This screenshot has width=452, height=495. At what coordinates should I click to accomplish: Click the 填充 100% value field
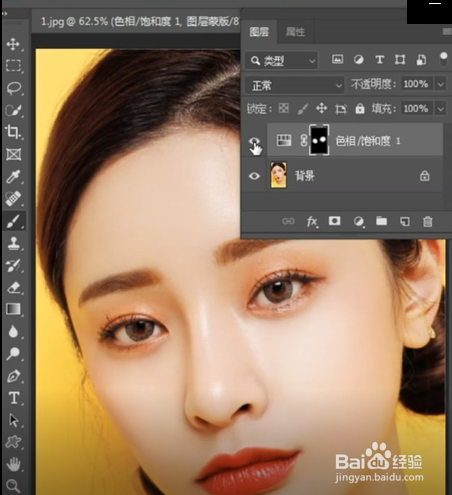[416, 109]
